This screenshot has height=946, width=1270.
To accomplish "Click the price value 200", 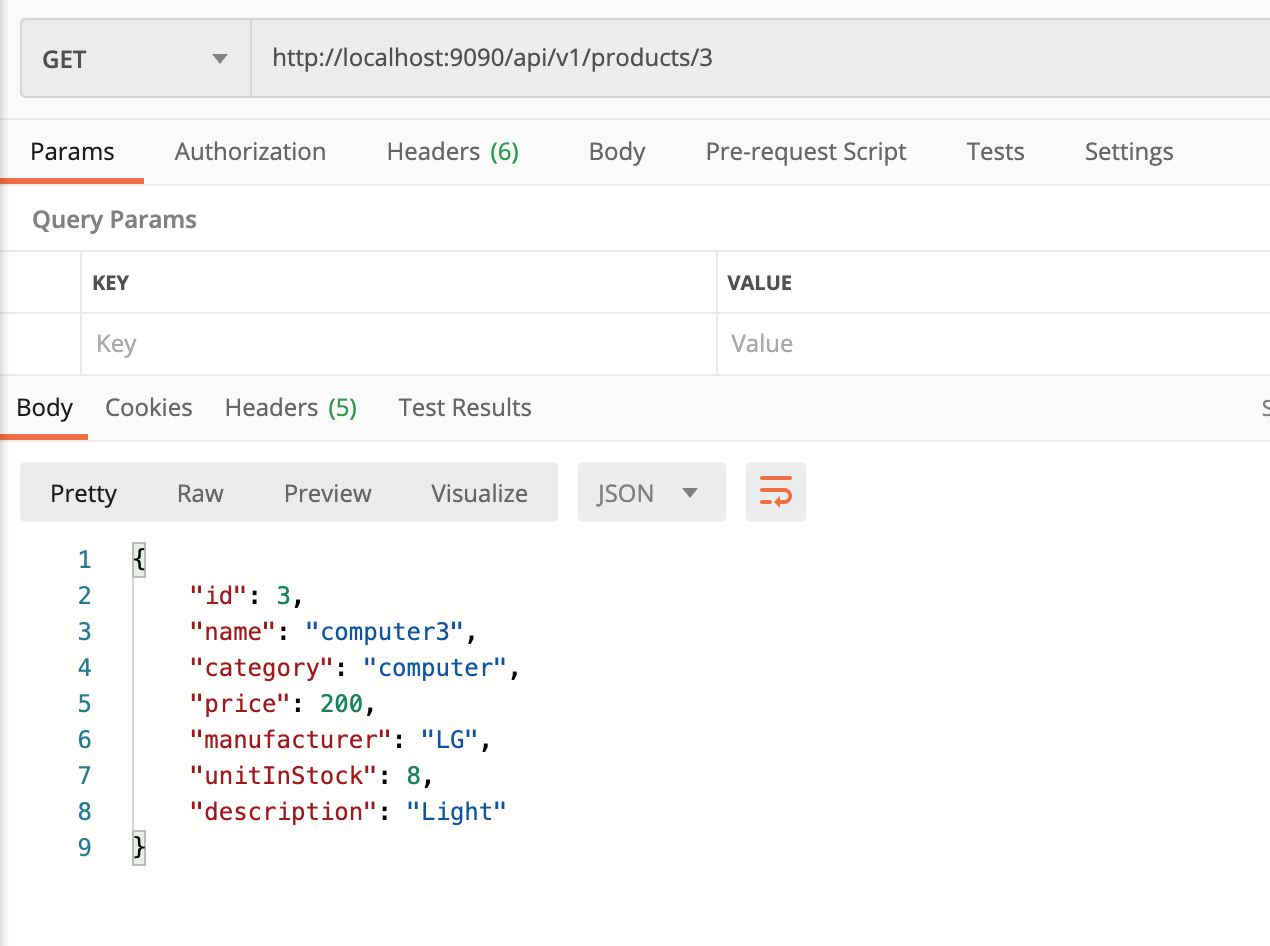I will click(342, 704).
